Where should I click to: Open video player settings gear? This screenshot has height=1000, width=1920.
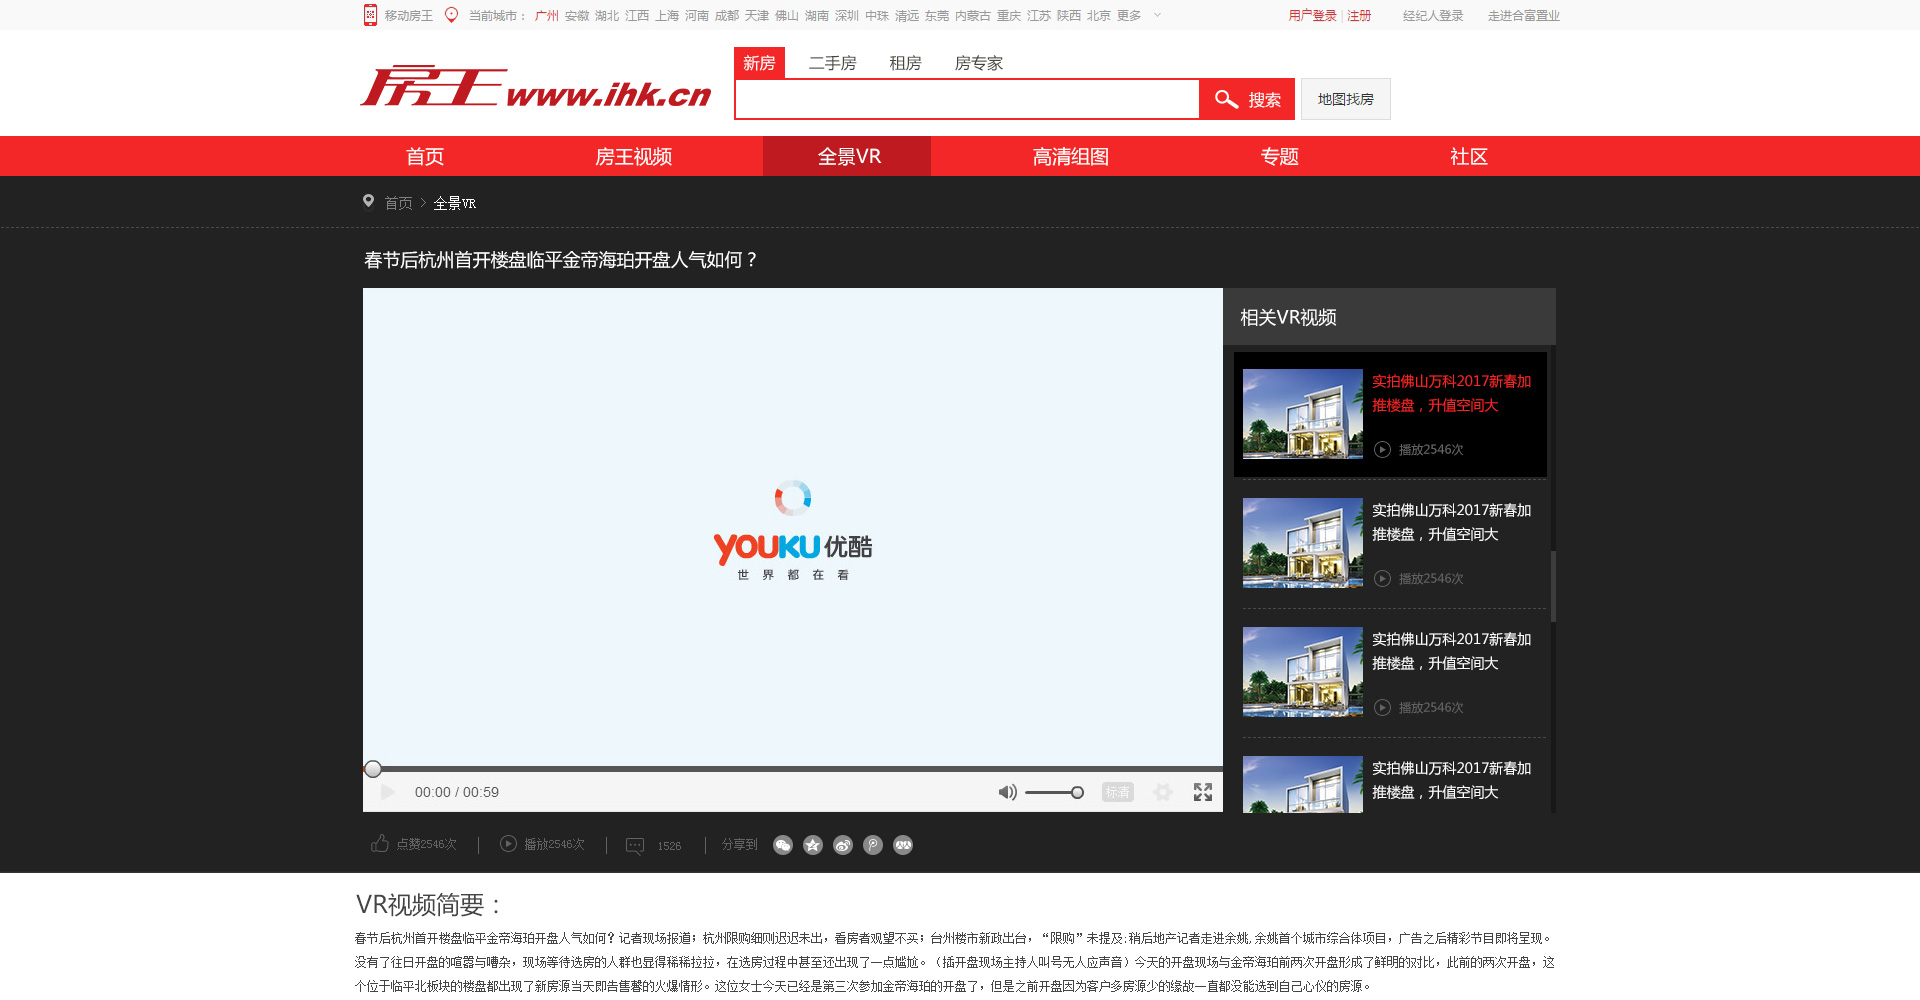point(1163,792)
